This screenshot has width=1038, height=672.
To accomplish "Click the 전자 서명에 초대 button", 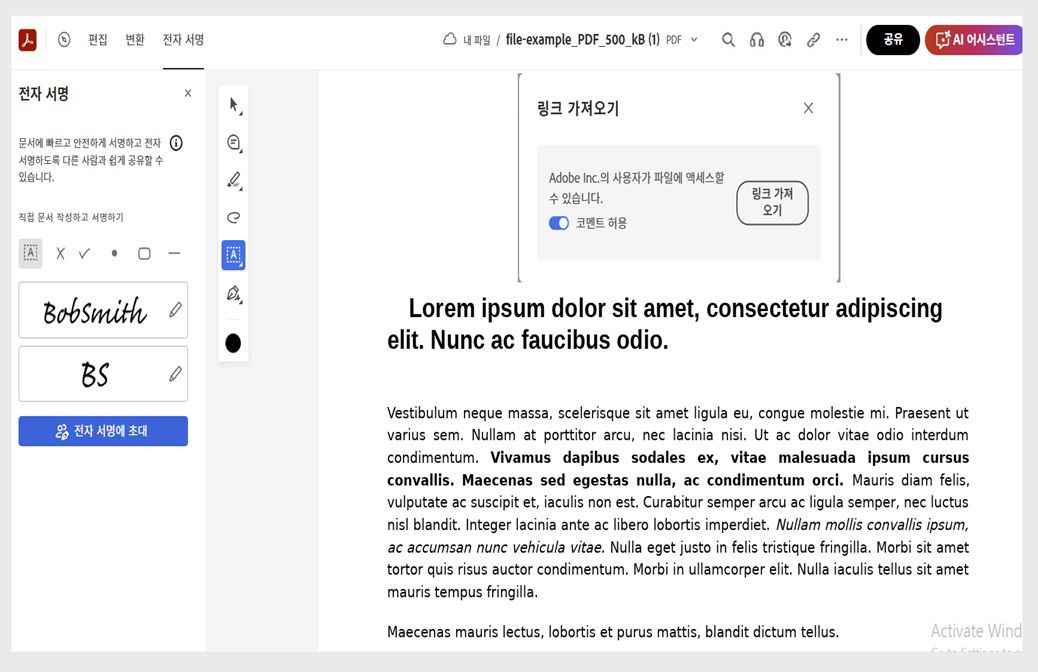I will pyautogui.click(x=103, y=431).
